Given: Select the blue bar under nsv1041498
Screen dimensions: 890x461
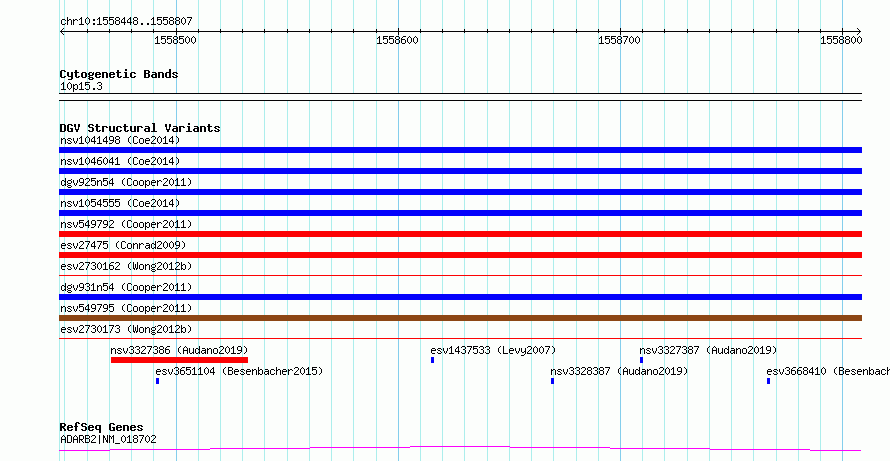Looking at the screenshot, I should 460,150.
